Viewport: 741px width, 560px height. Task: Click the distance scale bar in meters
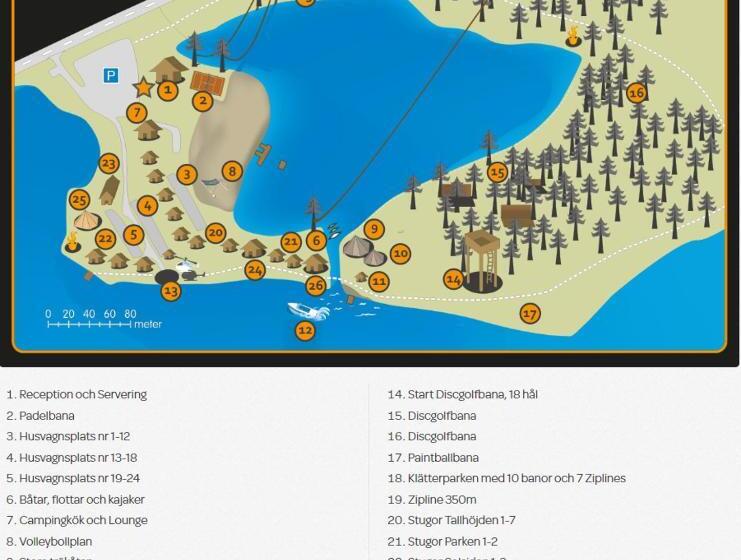coord(92,324)
